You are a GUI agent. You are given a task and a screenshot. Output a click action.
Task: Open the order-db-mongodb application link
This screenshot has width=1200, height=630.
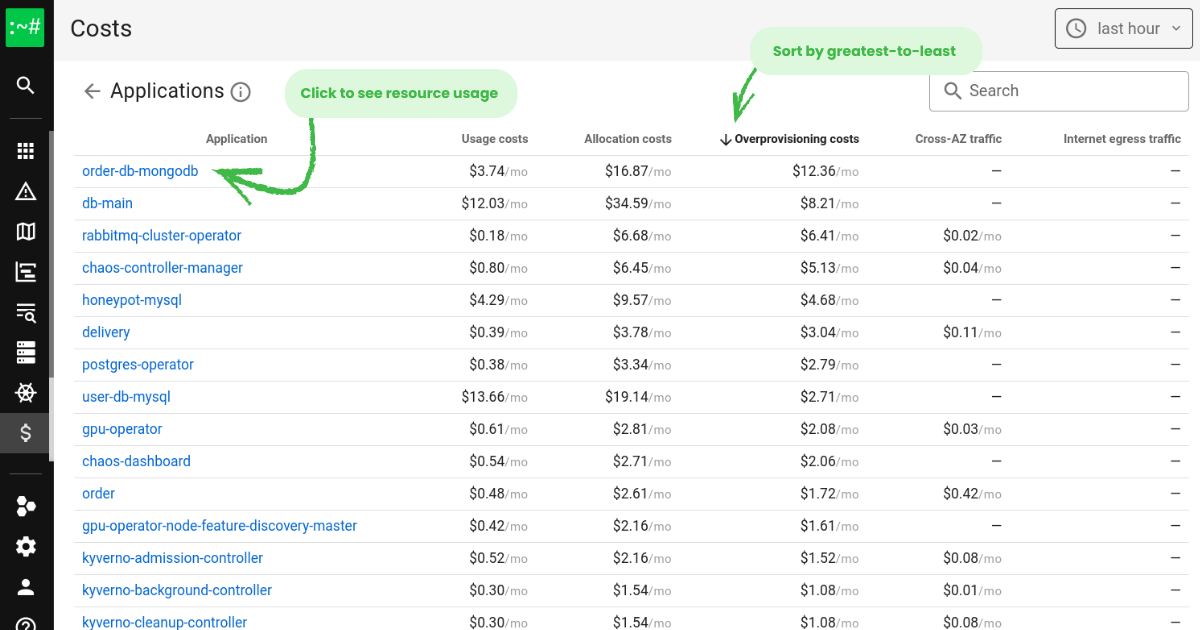140,171
